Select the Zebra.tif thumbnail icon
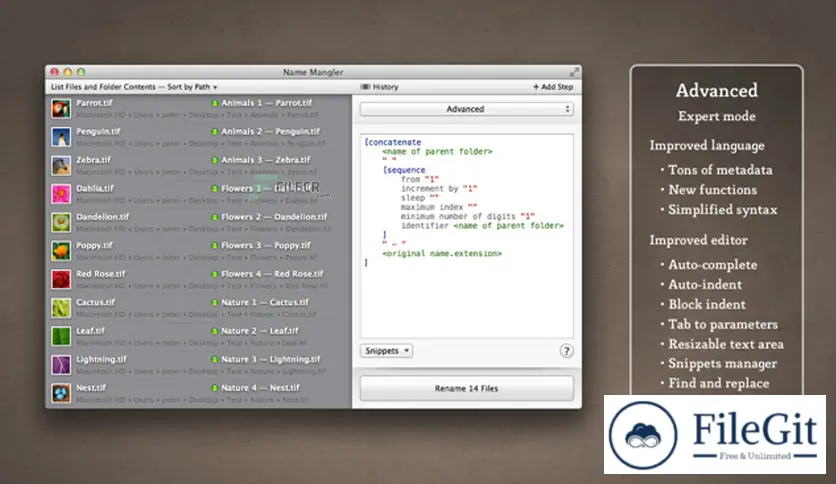Screen dimensions: 836x484 click(x=61, y=165)
